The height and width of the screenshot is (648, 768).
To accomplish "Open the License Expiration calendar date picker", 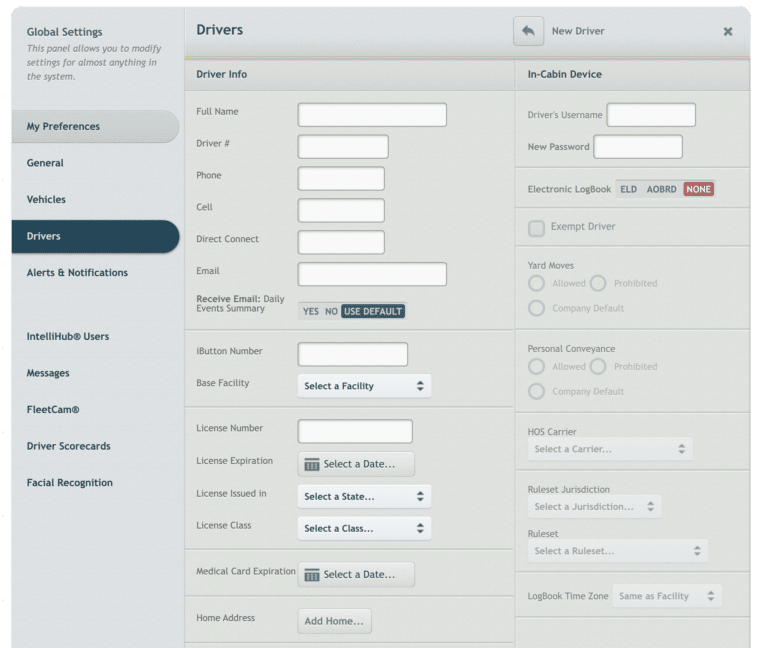I will 356,464.
